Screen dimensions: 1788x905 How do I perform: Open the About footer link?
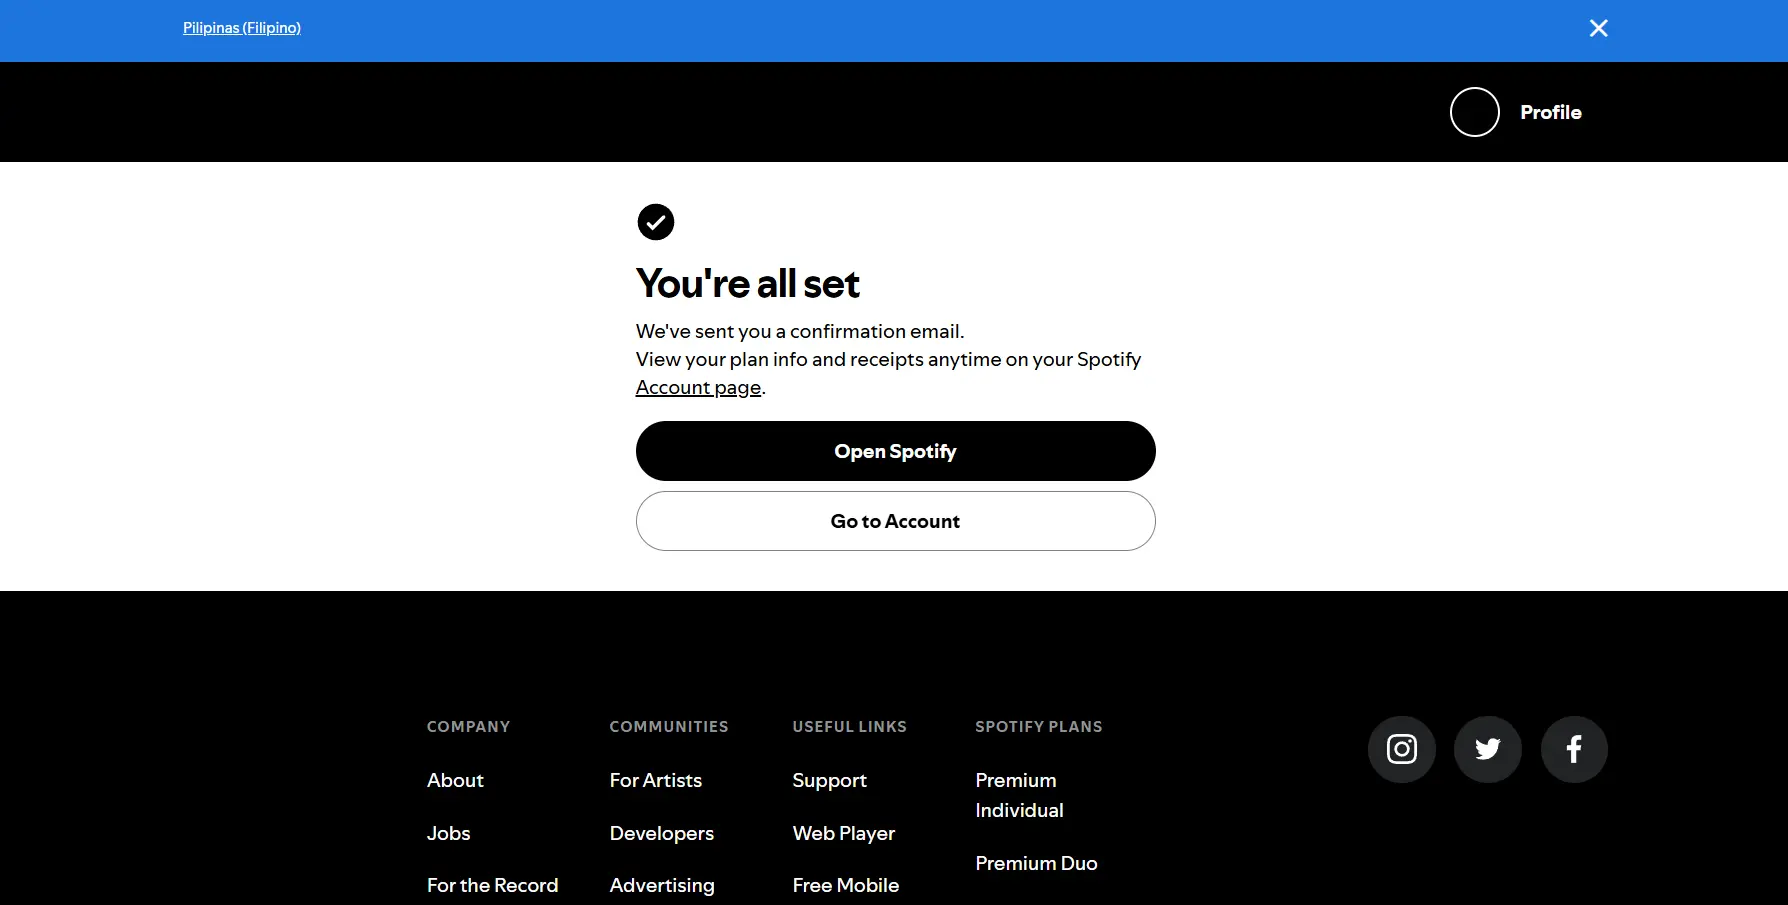(x=455, y=780)
